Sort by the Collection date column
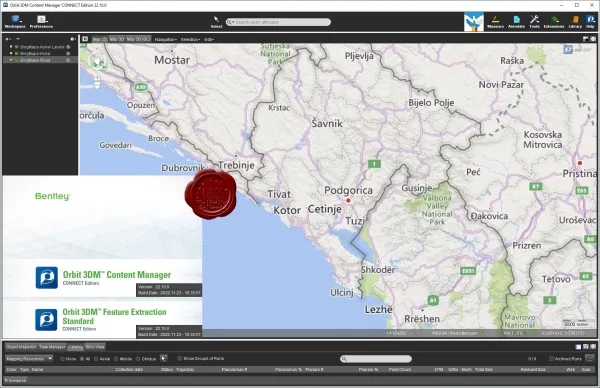Image resolution: width=600 pixels, height=388 pixels. coord(129,370)
